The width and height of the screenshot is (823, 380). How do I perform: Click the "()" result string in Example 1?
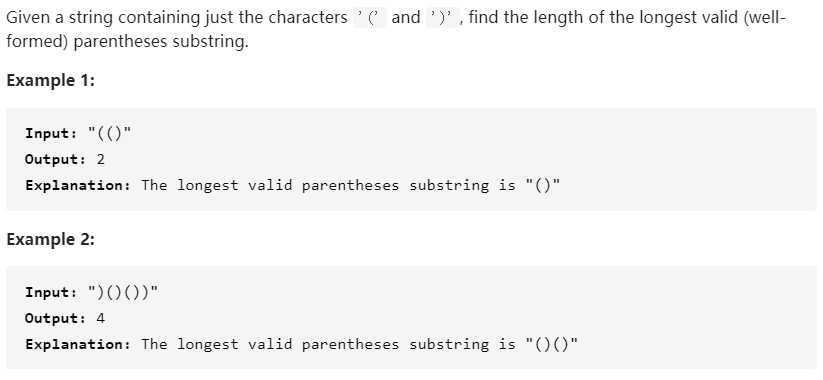tap(543, 185)
